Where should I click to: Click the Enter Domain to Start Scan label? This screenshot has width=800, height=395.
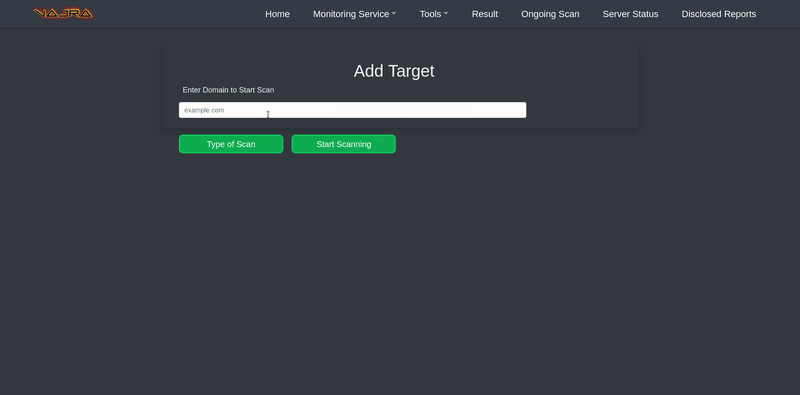tap(228, 90)
